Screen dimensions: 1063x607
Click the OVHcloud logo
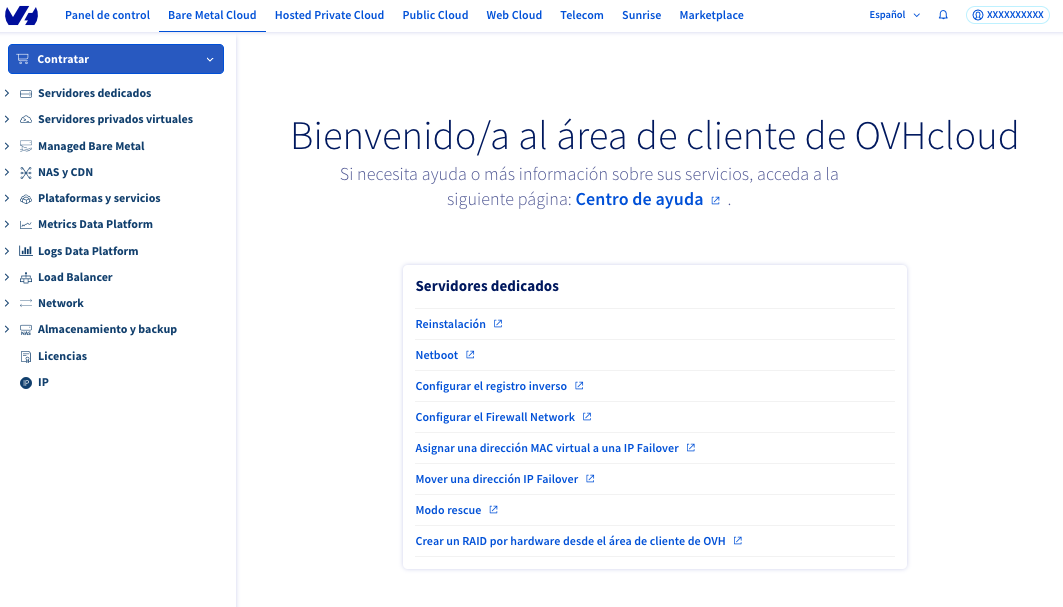click(x=23, y=15)
